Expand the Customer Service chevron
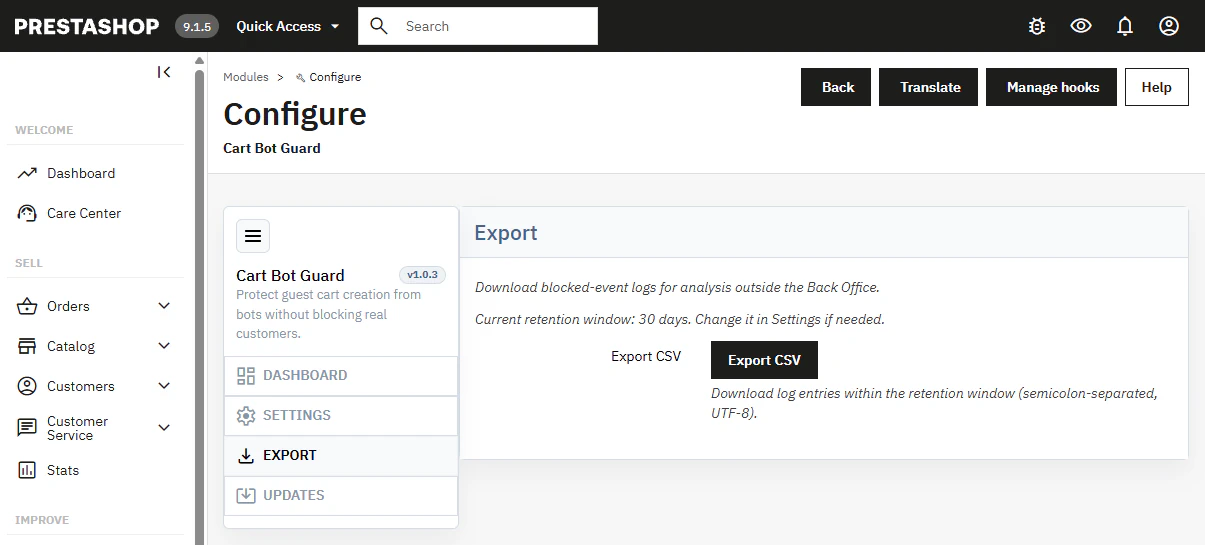 tap(165, 428)
